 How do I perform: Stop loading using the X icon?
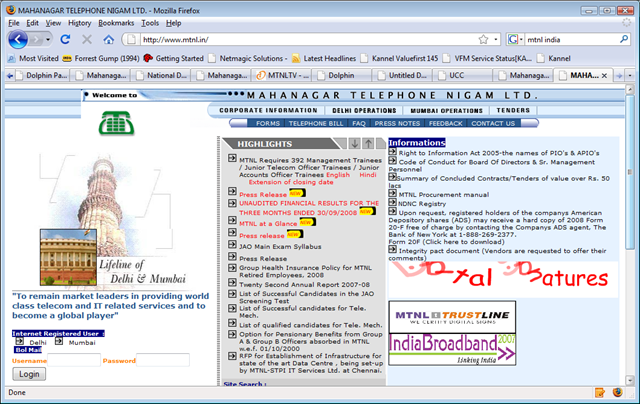point(87,40)
